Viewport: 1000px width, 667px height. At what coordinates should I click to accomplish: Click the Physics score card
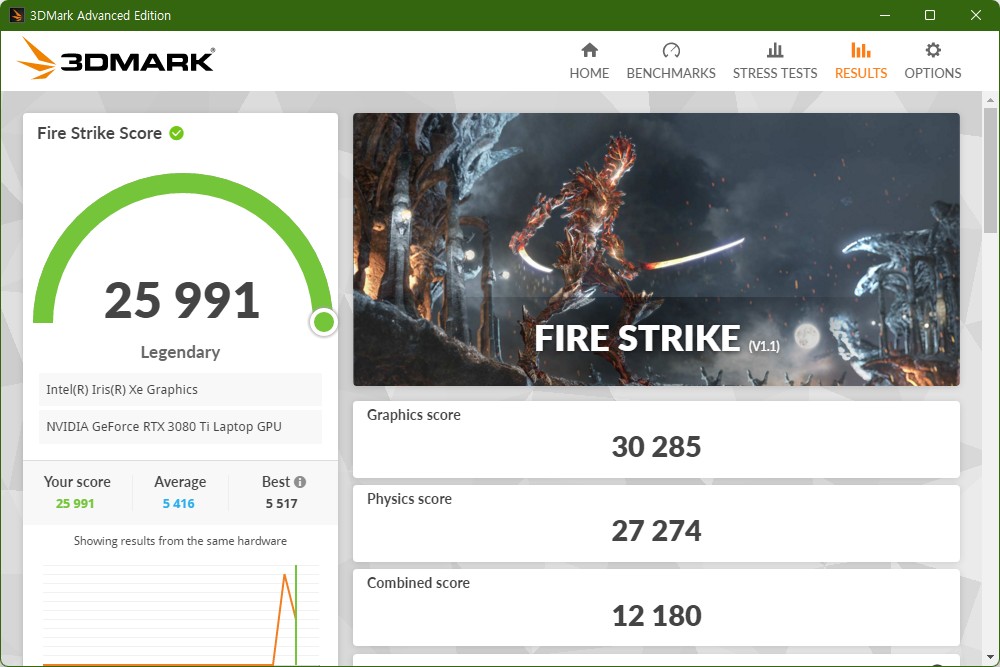656,524
